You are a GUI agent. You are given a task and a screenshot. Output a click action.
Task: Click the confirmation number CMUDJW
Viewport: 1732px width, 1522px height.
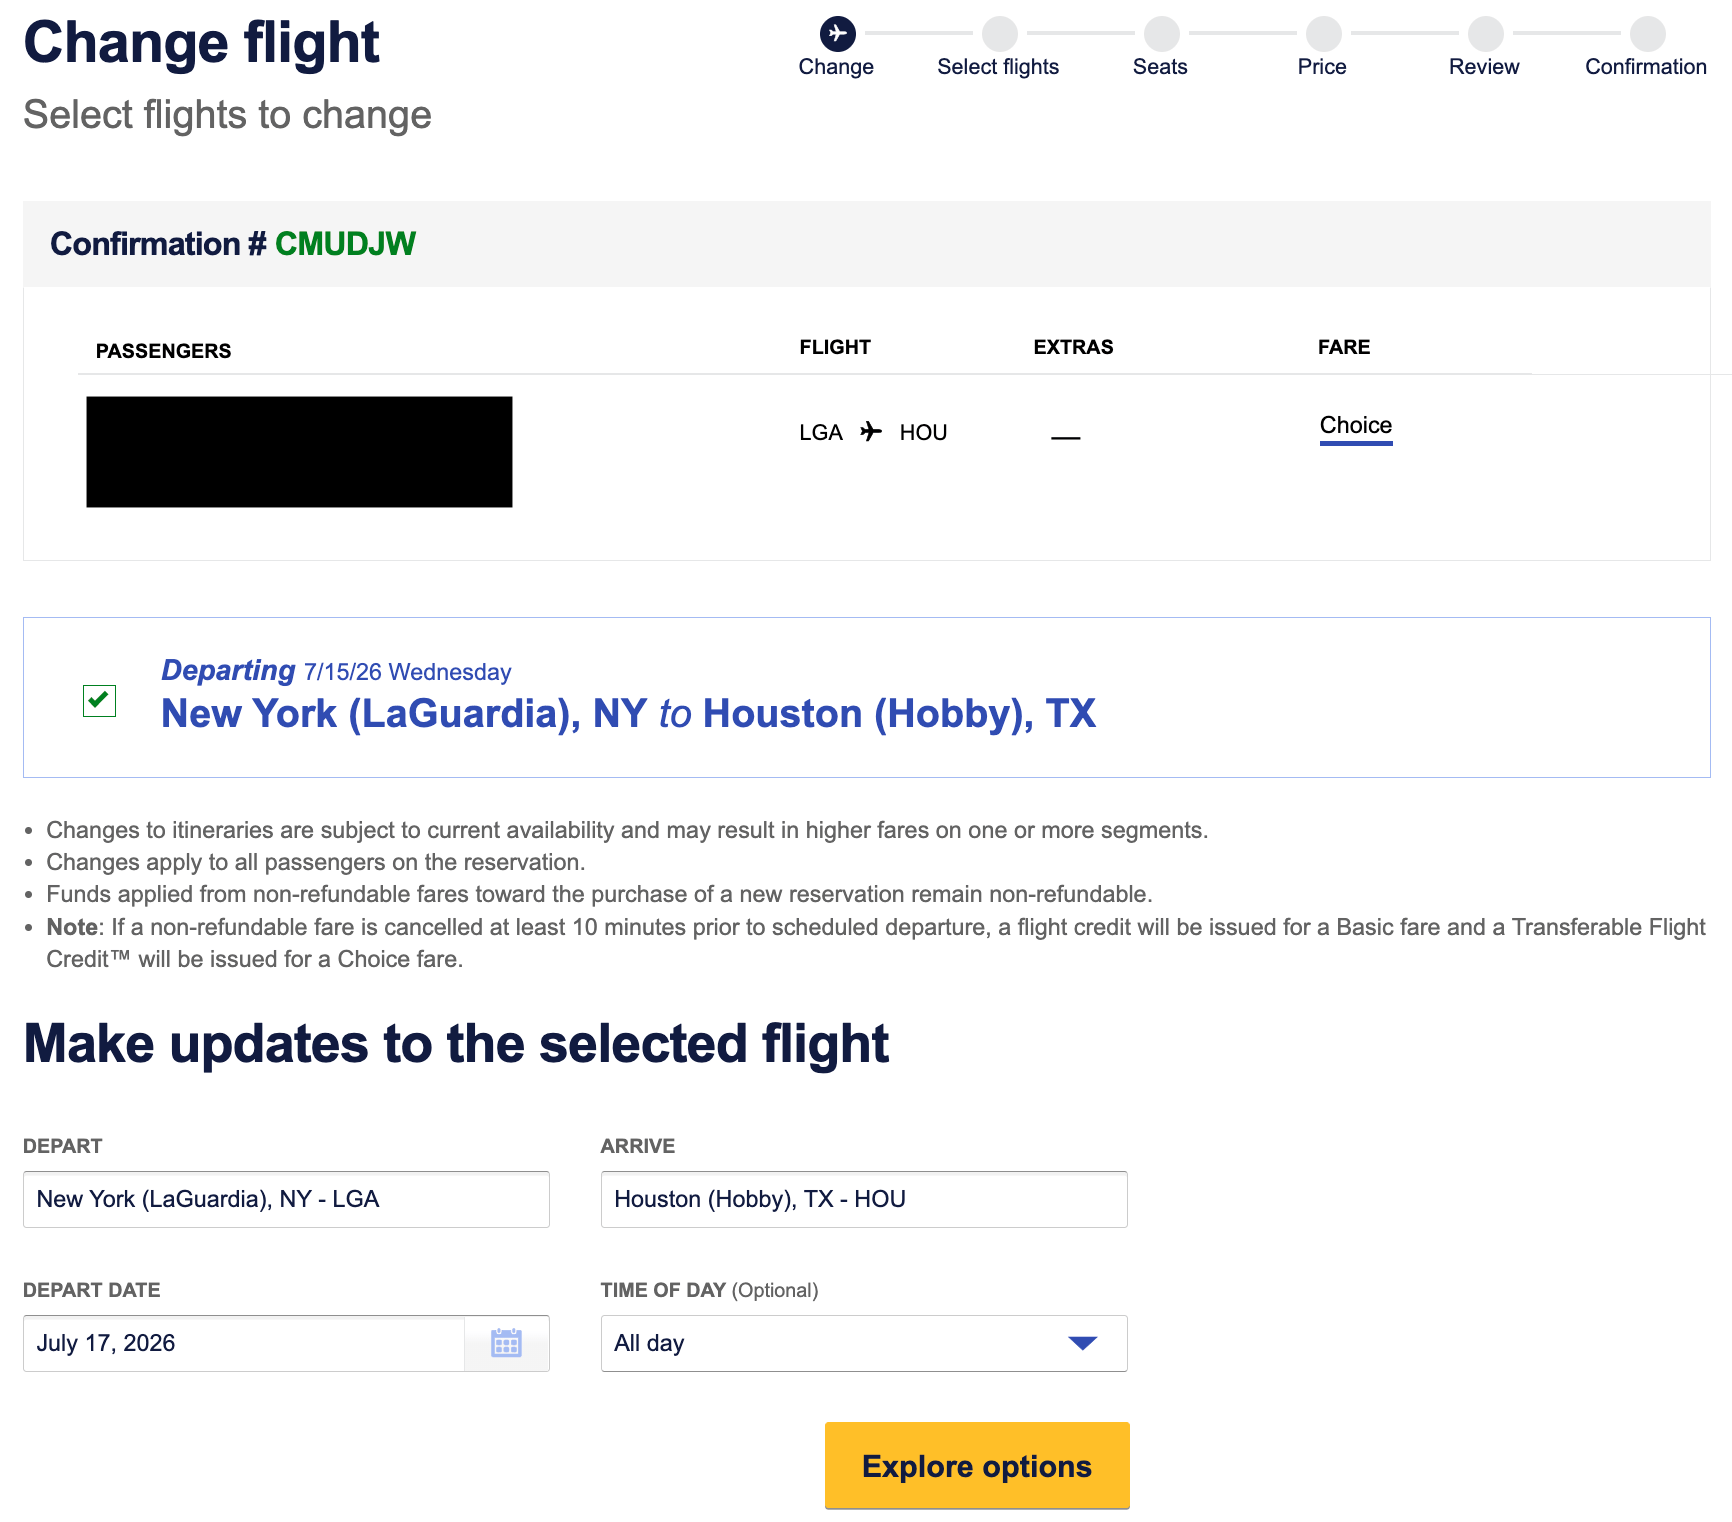coord(345,244)
